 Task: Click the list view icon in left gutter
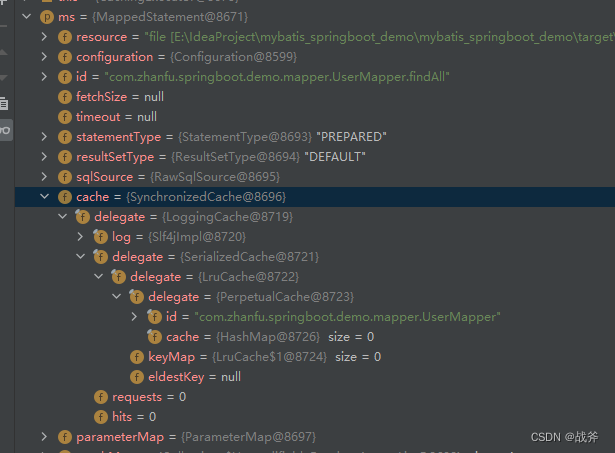click(x=4, y=104)
